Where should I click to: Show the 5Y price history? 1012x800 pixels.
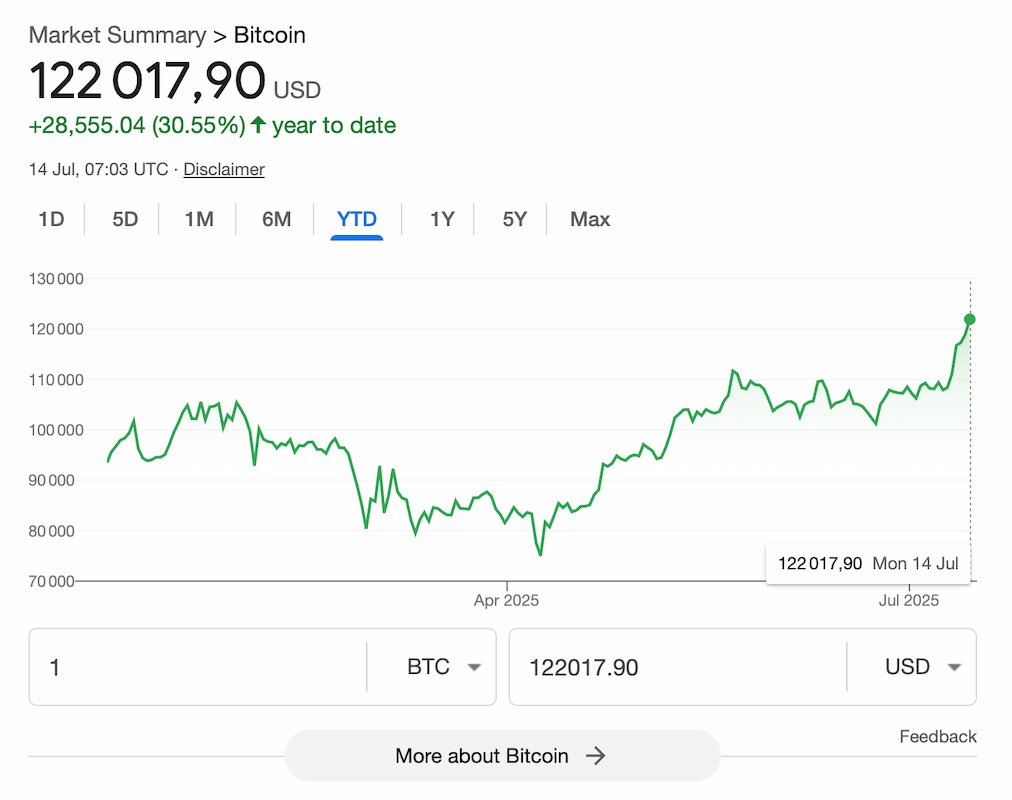tap(514, 219)
